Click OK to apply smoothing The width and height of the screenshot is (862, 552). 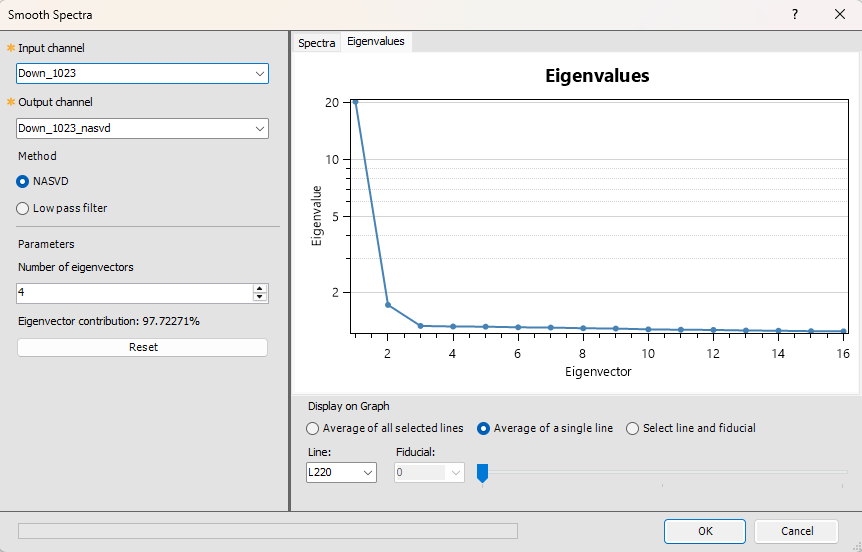pyautogui.click(x=705, y=531)
